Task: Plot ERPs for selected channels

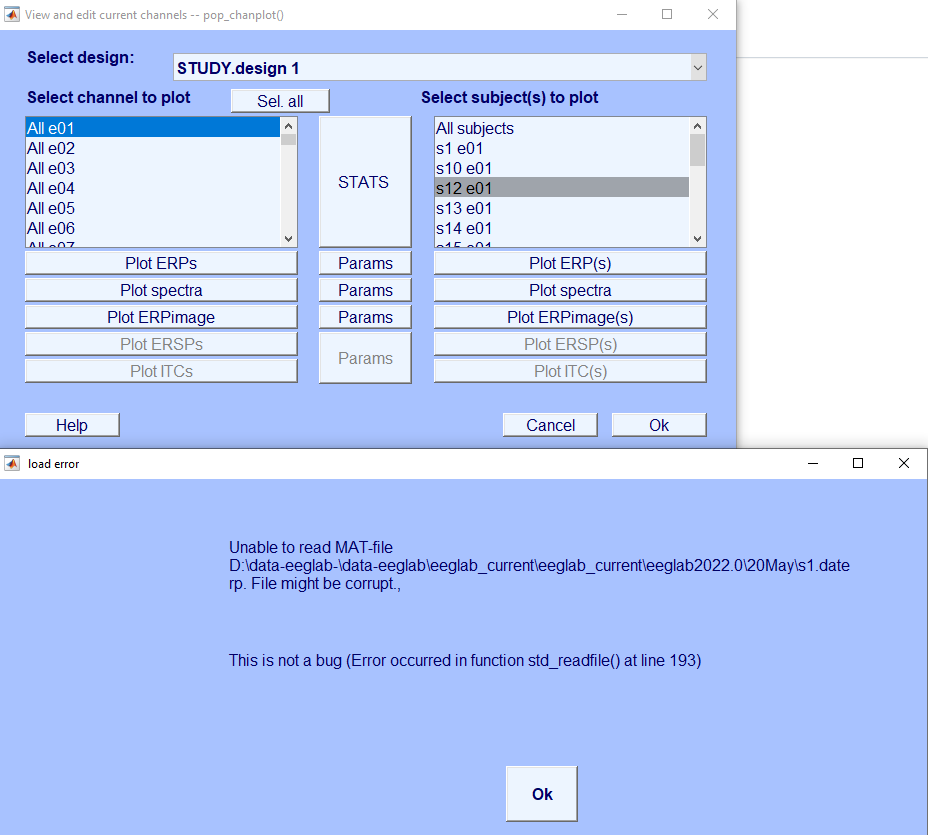Action: point(160,262)
